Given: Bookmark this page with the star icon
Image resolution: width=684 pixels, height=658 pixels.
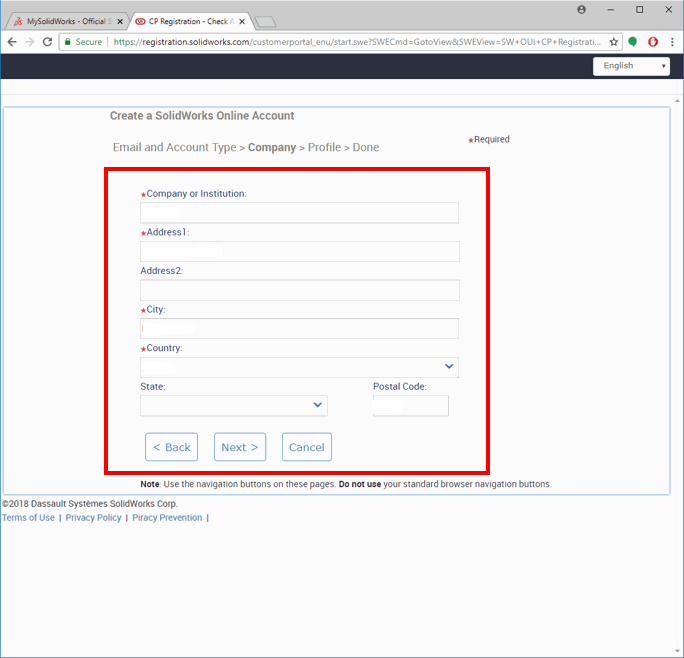Looking at the screenshot, I should coord(614,42).
